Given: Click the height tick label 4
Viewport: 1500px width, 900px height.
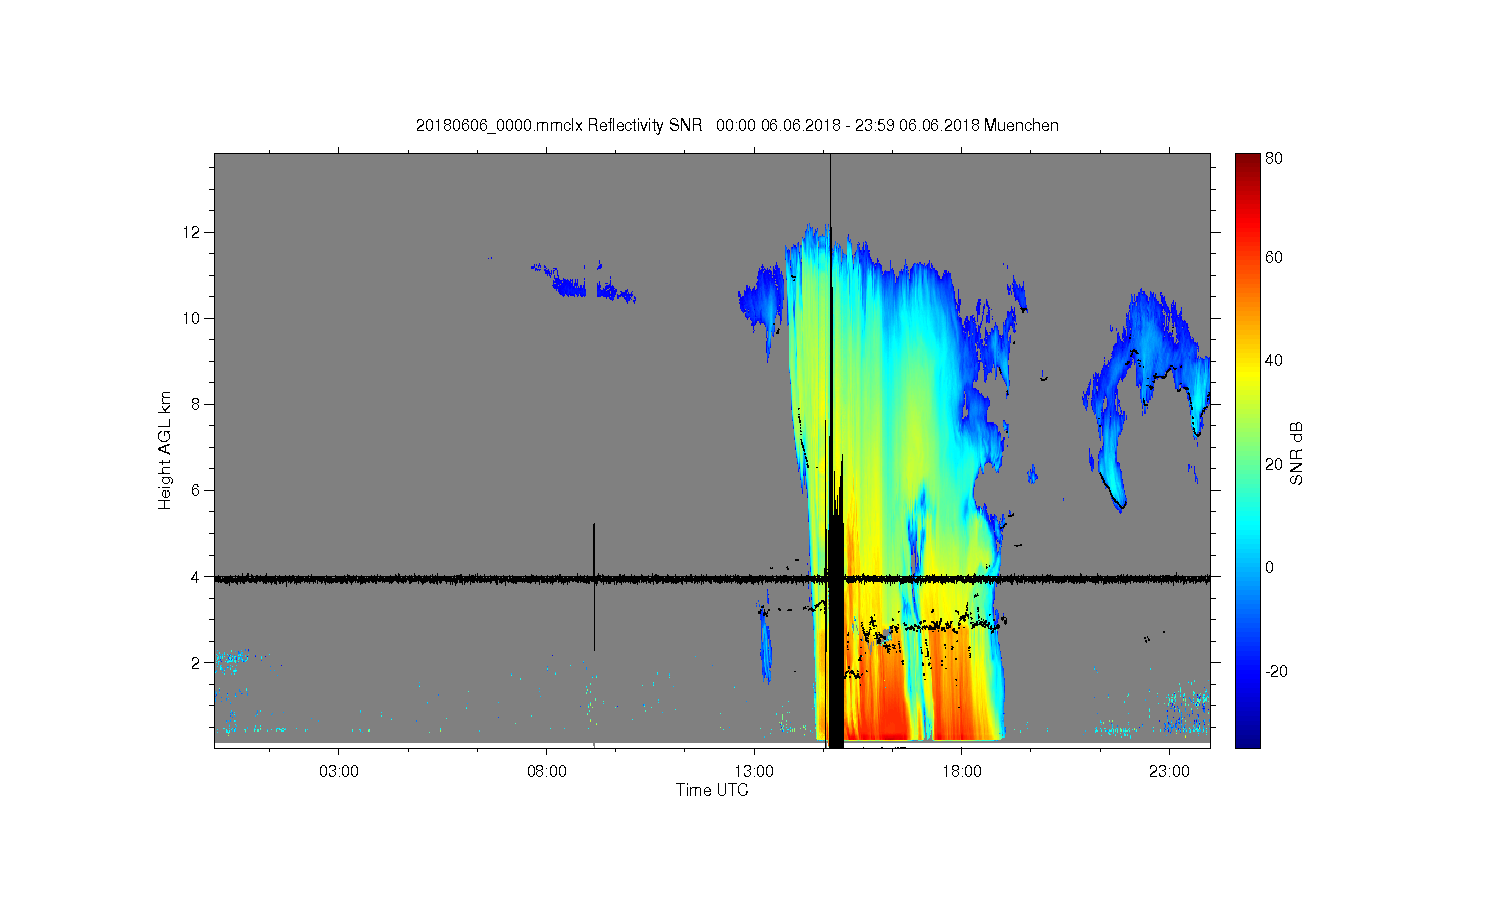Looking at the screenshot, I should pos(197,577).
